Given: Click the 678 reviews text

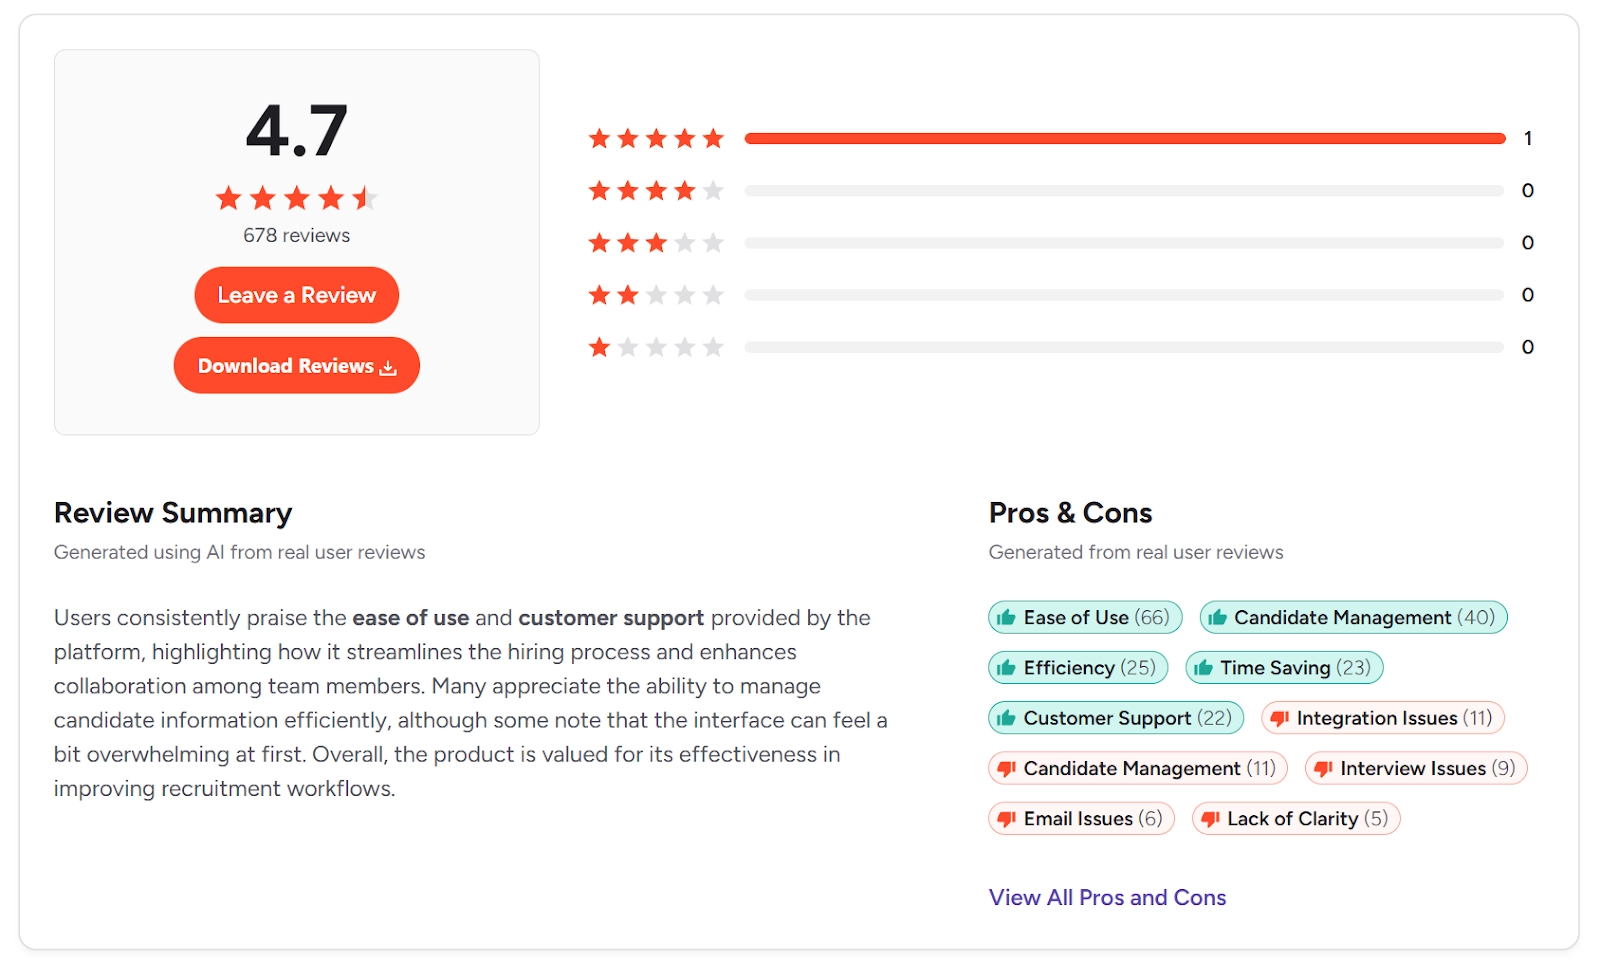Looking at the screenshot, I should (296, 235).
